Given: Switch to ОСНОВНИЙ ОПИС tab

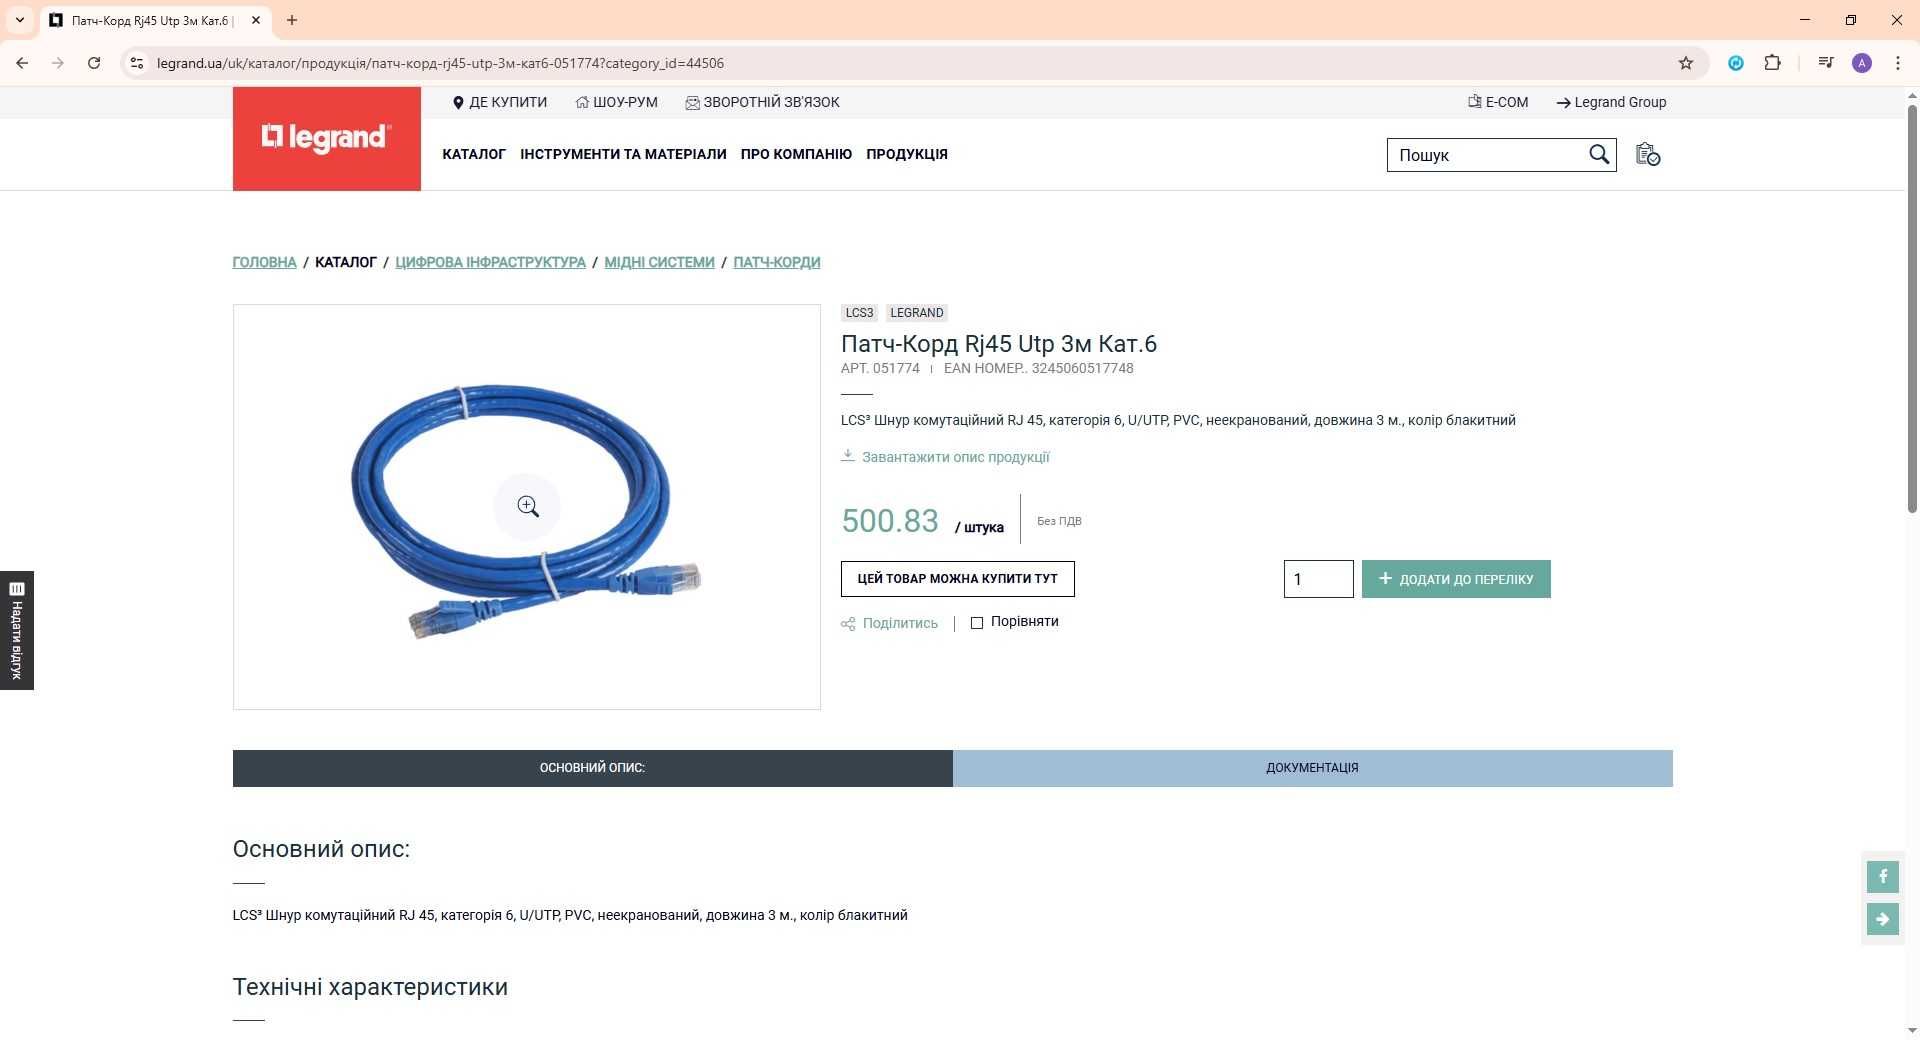Looking at the screenshot, I should (x=592, y=768).
